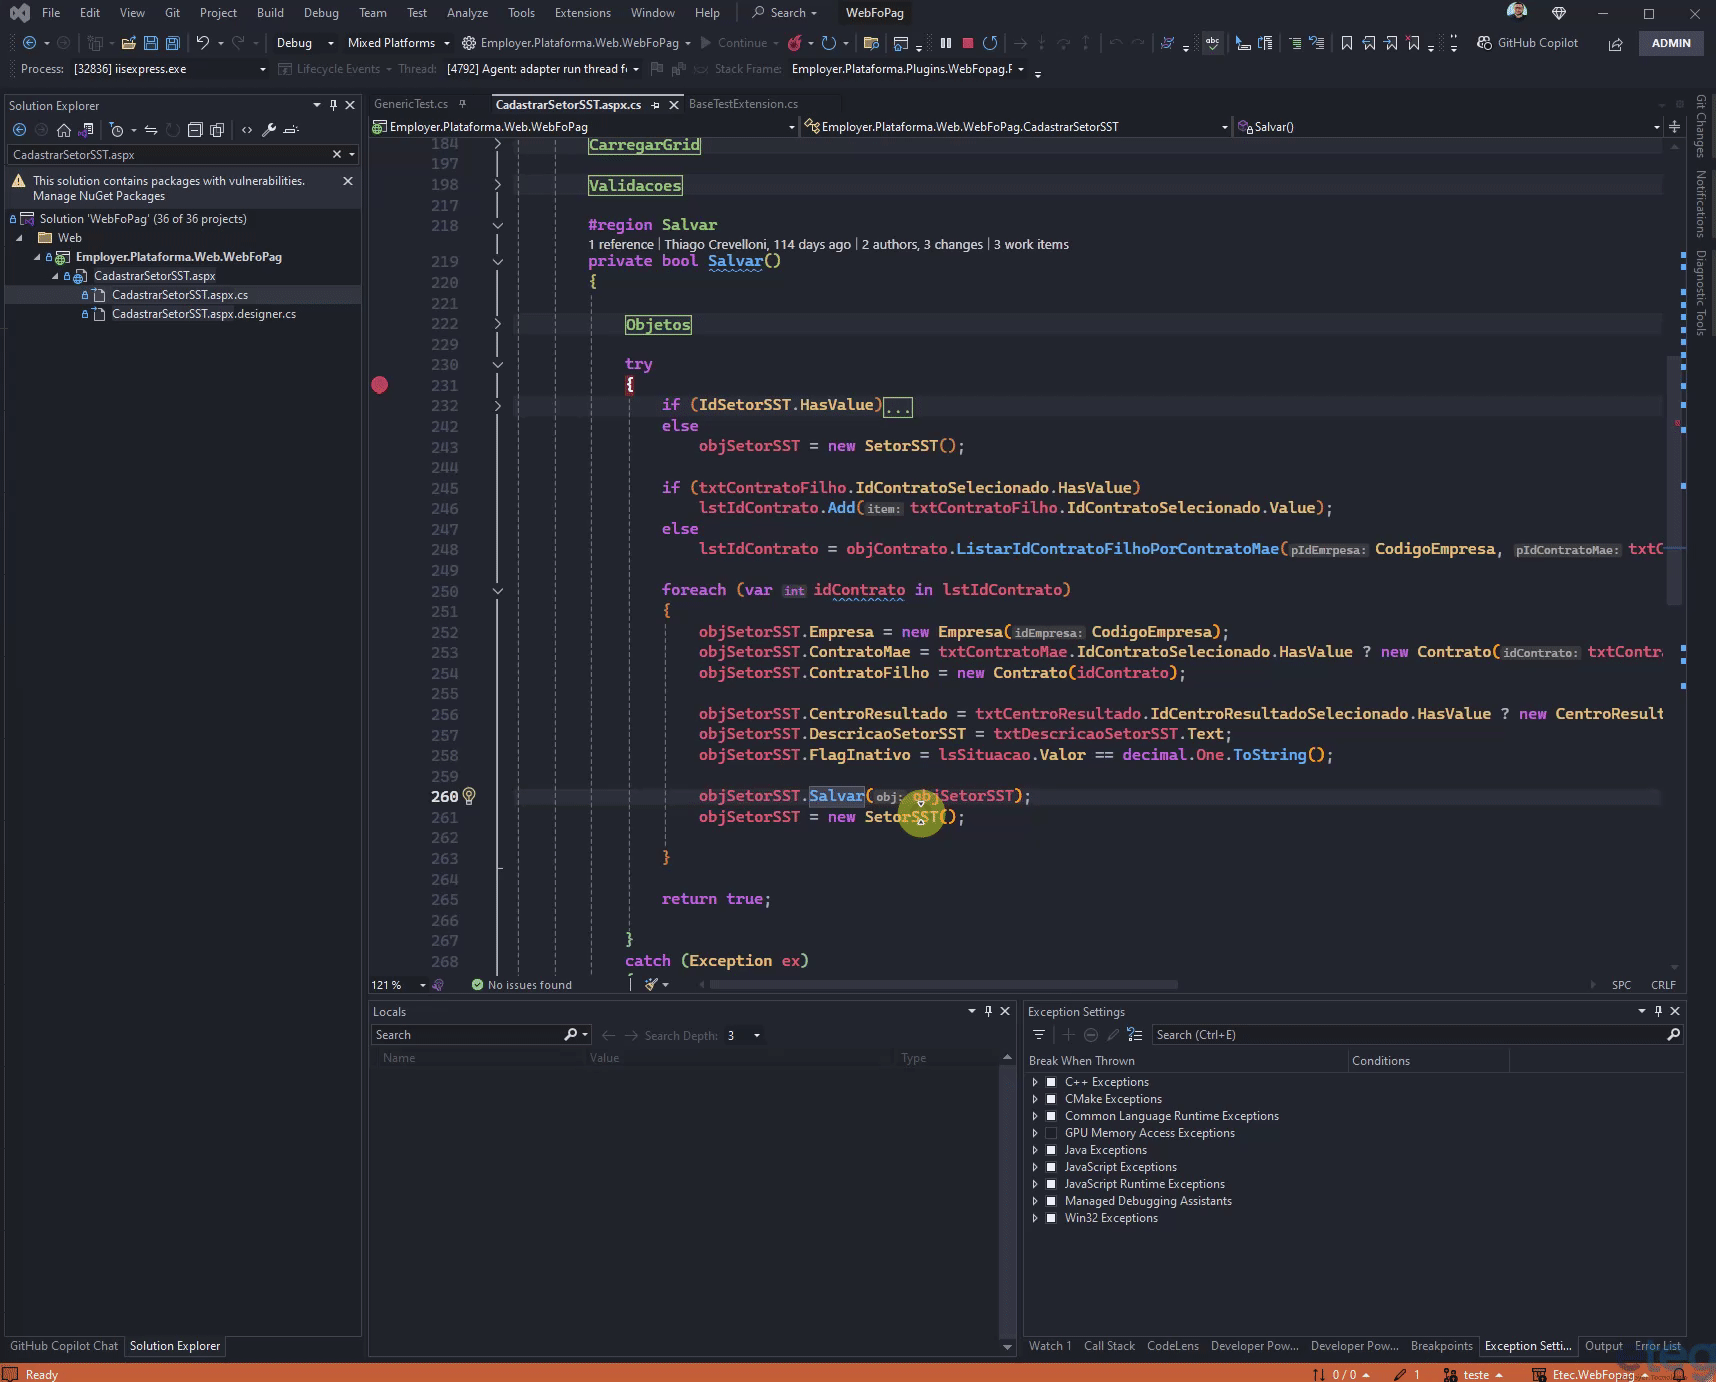This screenshot has height=1382, width=1716.
Task: Toggle Win32 Exceptions checkbox
Action: pos(1051,1218)
